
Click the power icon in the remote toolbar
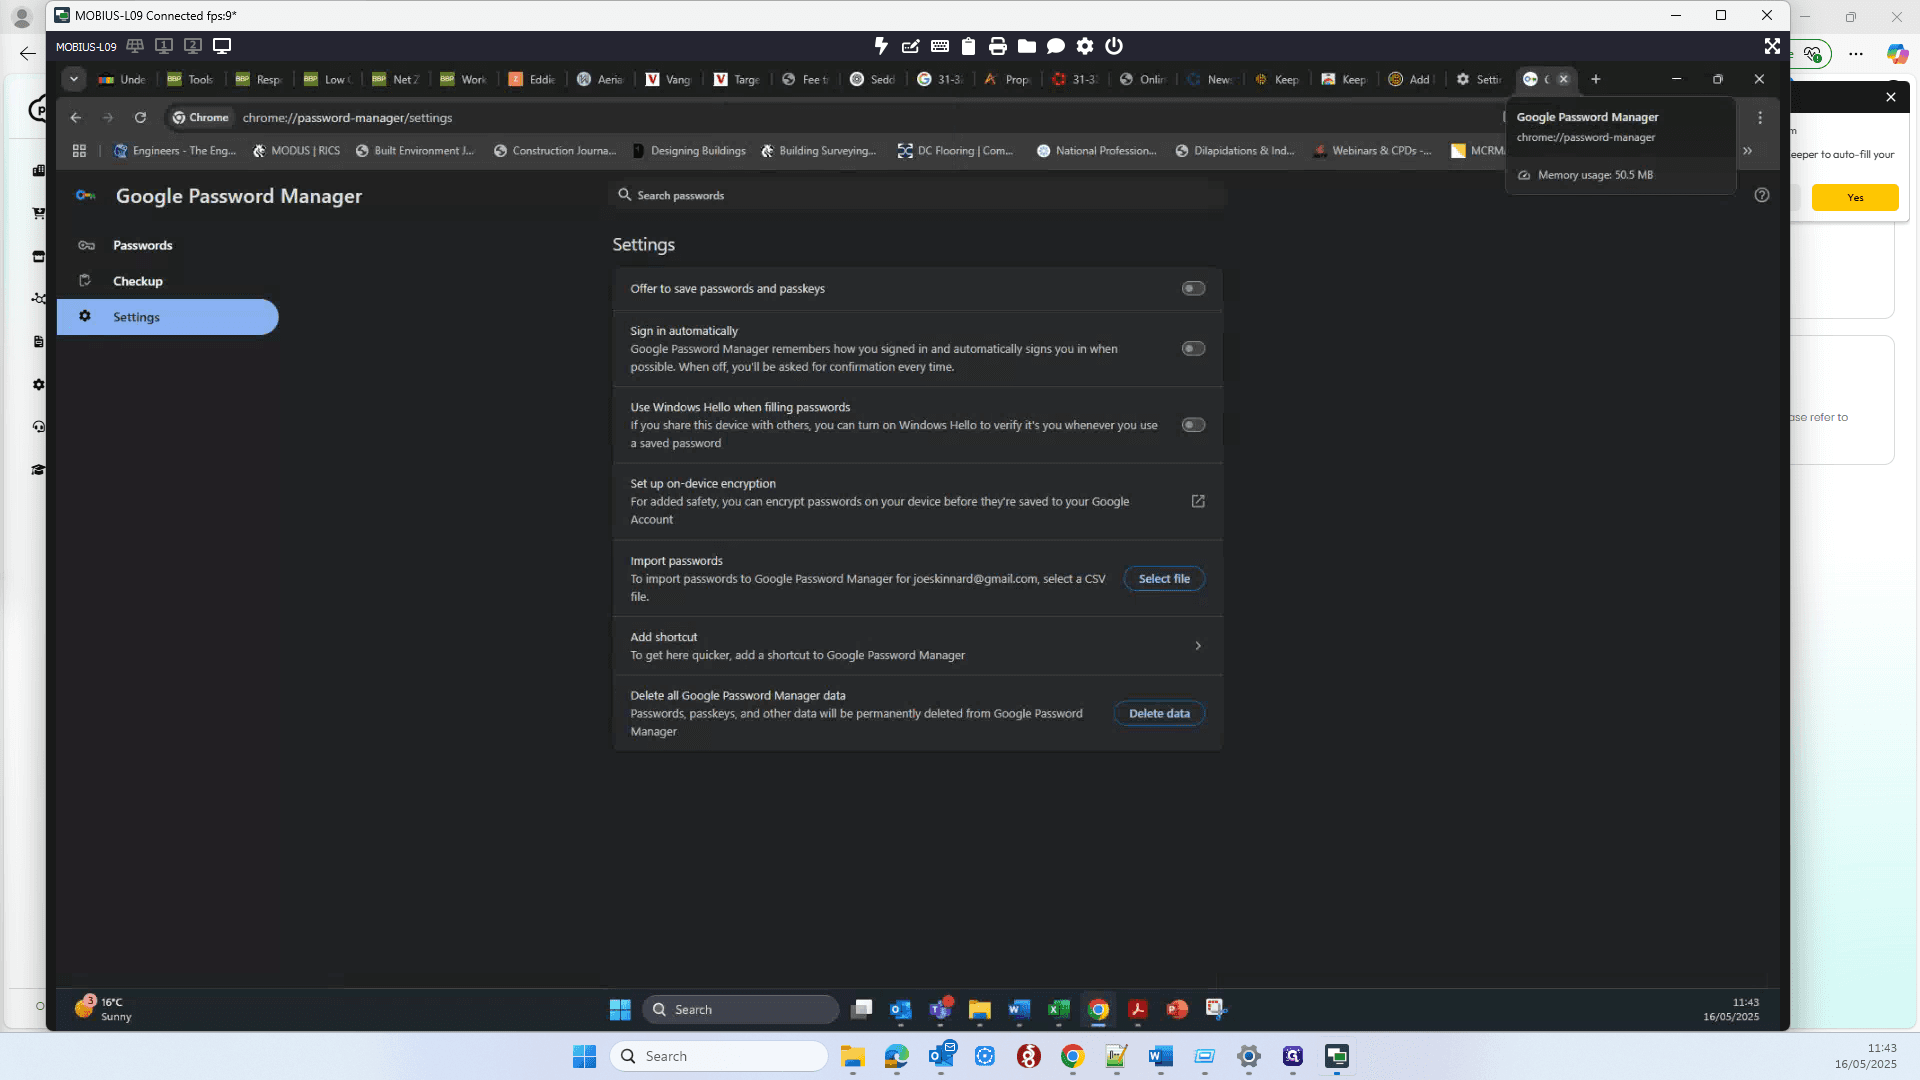1113,46
